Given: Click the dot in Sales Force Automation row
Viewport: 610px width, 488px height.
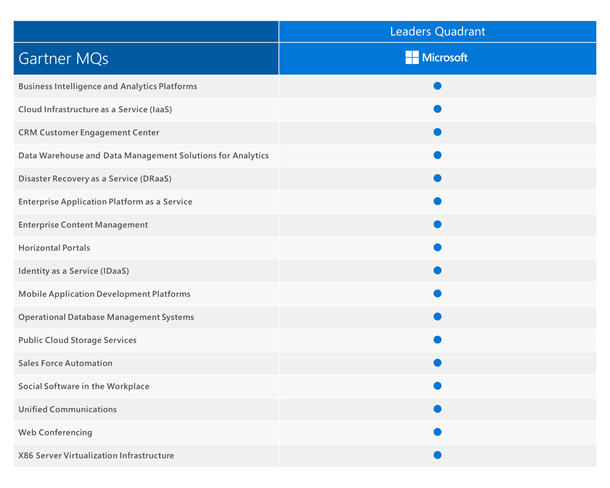Looking at the screenshot, I should [437, 363].
